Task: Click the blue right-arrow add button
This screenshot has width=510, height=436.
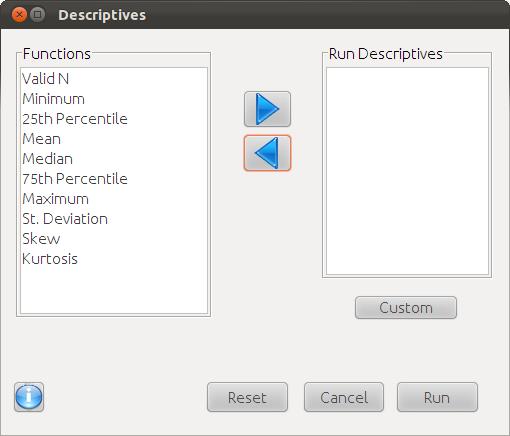Action: [267, 109]
